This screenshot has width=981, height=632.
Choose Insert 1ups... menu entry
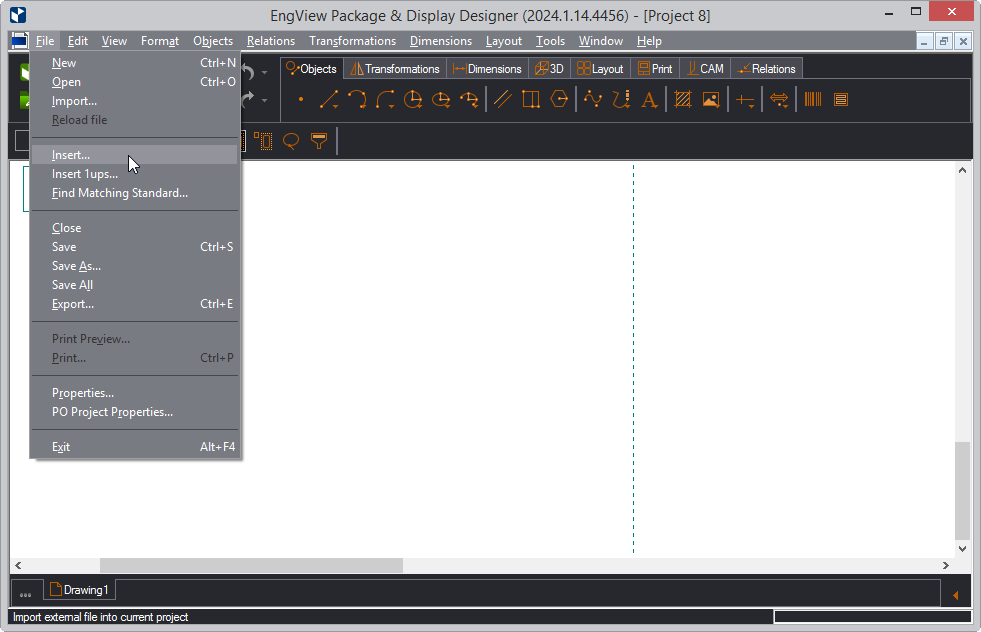(135, 174)
